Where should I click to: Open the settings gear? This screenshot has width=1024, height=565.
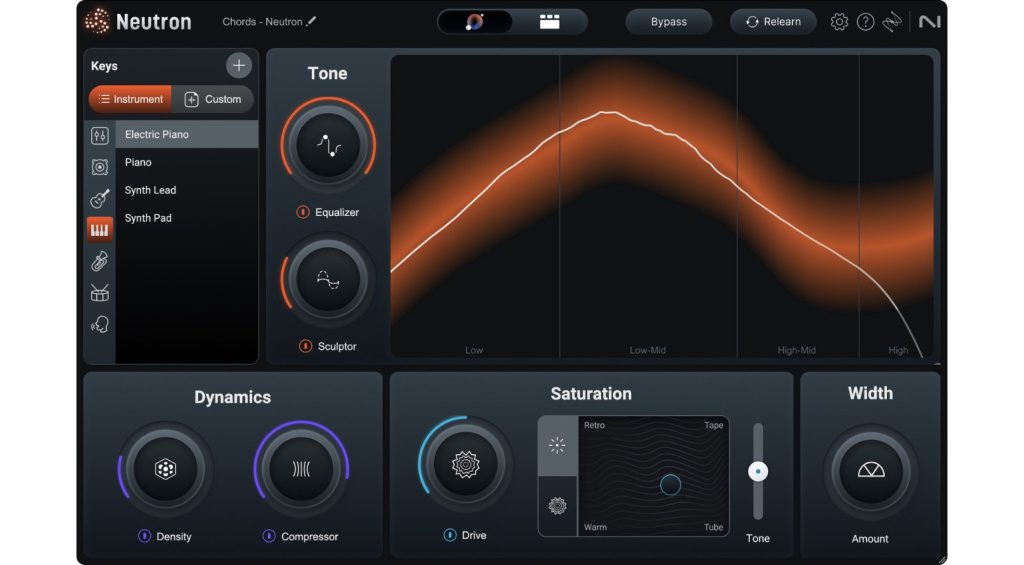[x=839, y=22]
